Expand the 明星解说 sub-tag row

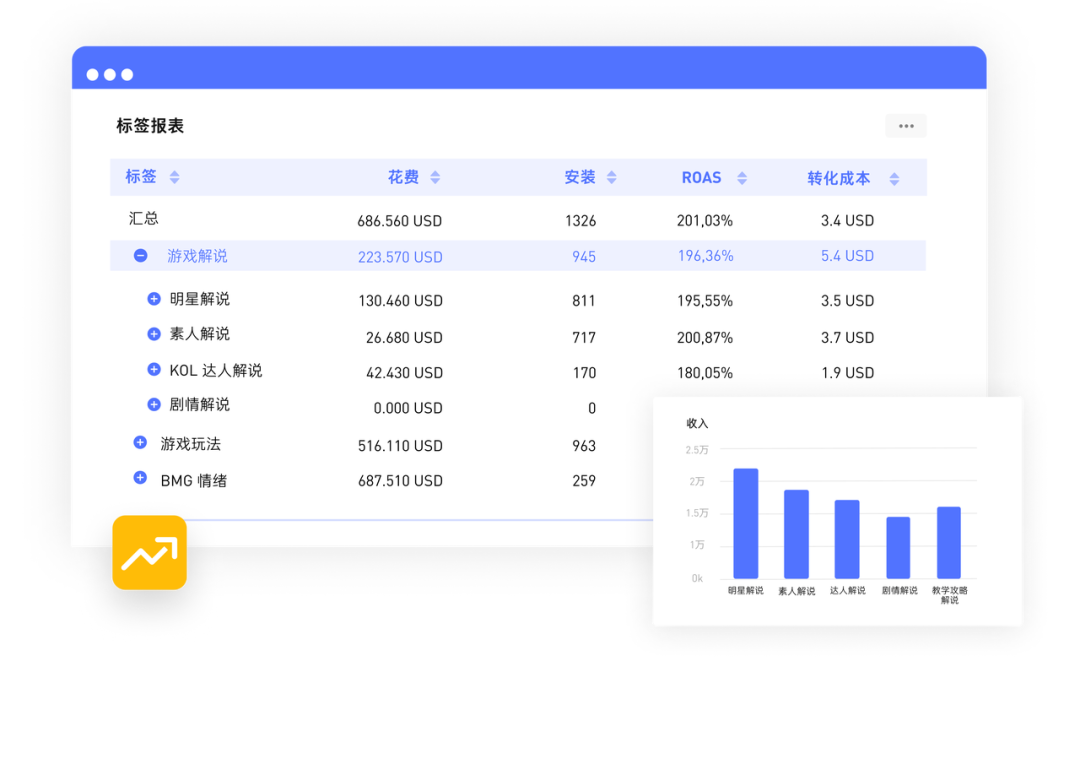pyautogui.click(x=153, y=300)
